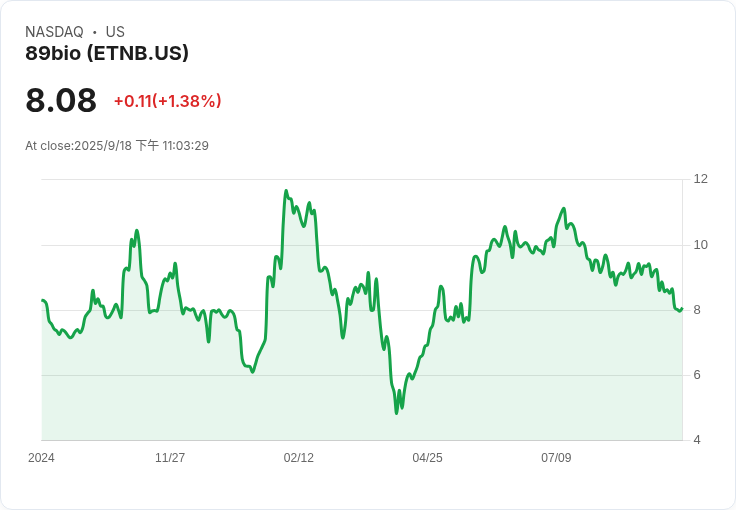This screenshot has height=510, width=736.
Task: Click the final point of the price line
Action: [x=682, y=309]
